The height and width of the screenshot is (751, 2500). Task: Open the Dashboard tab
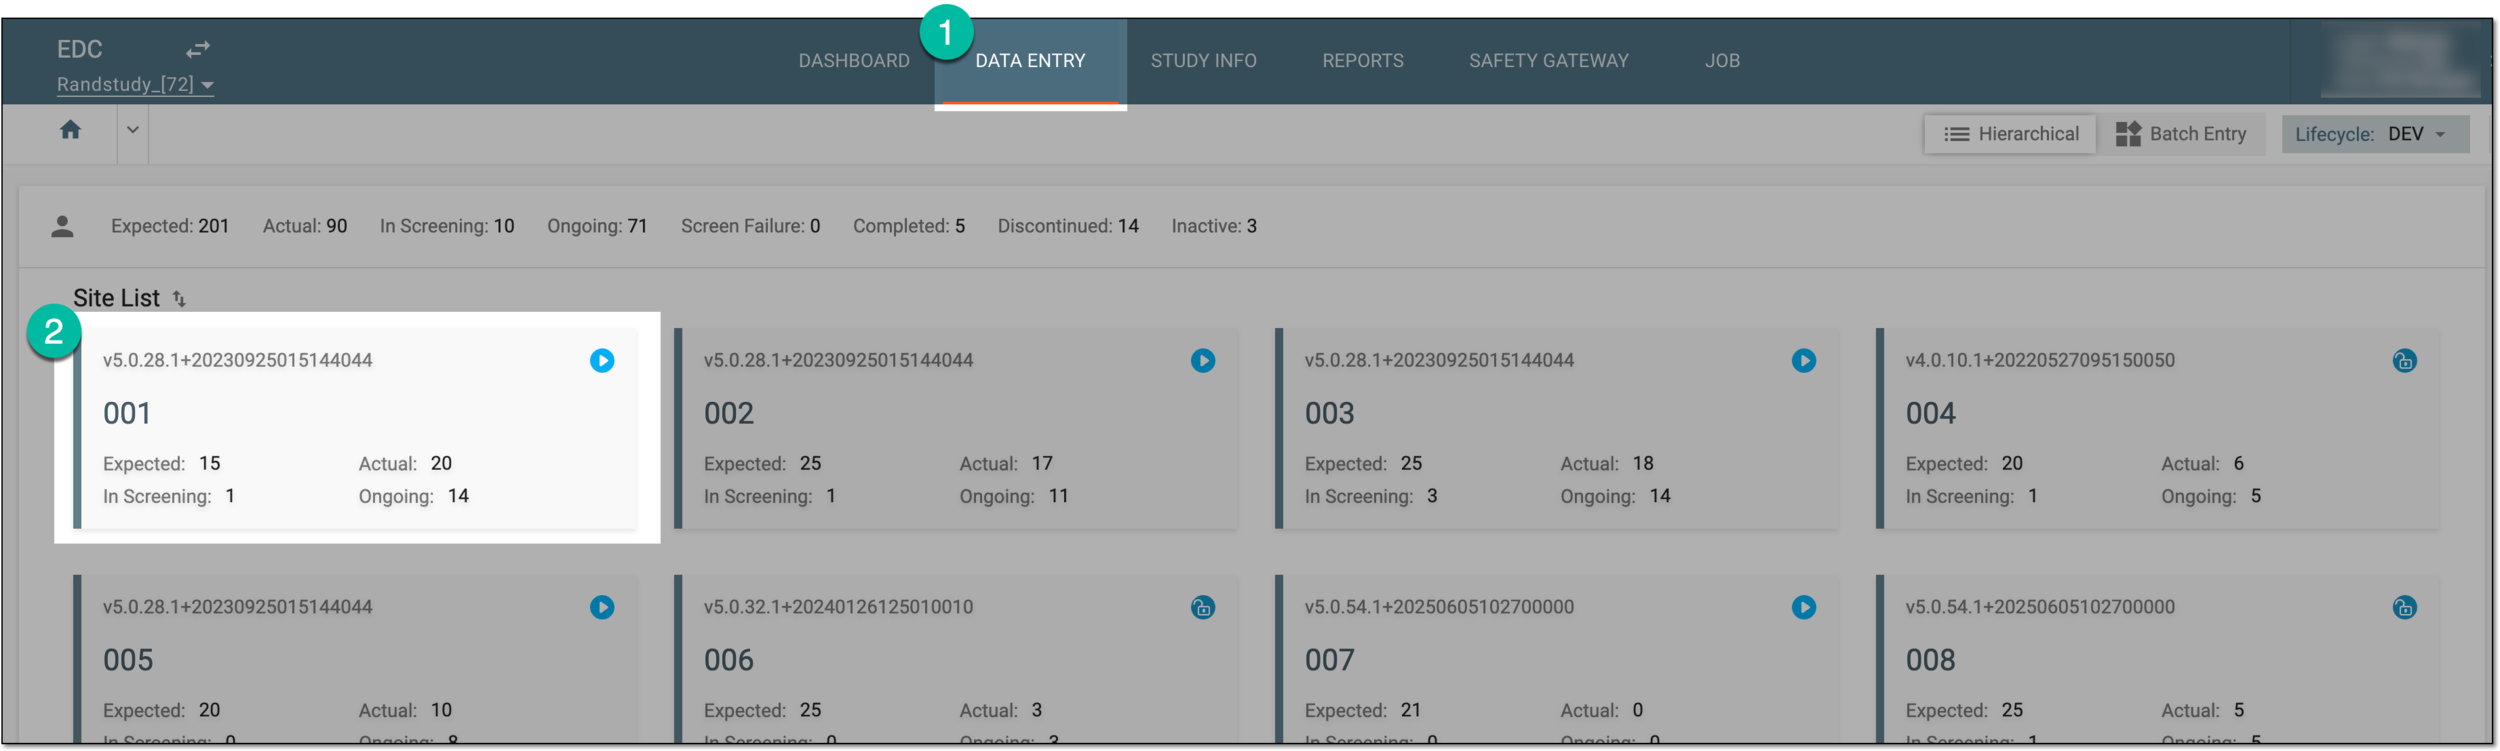854,61
